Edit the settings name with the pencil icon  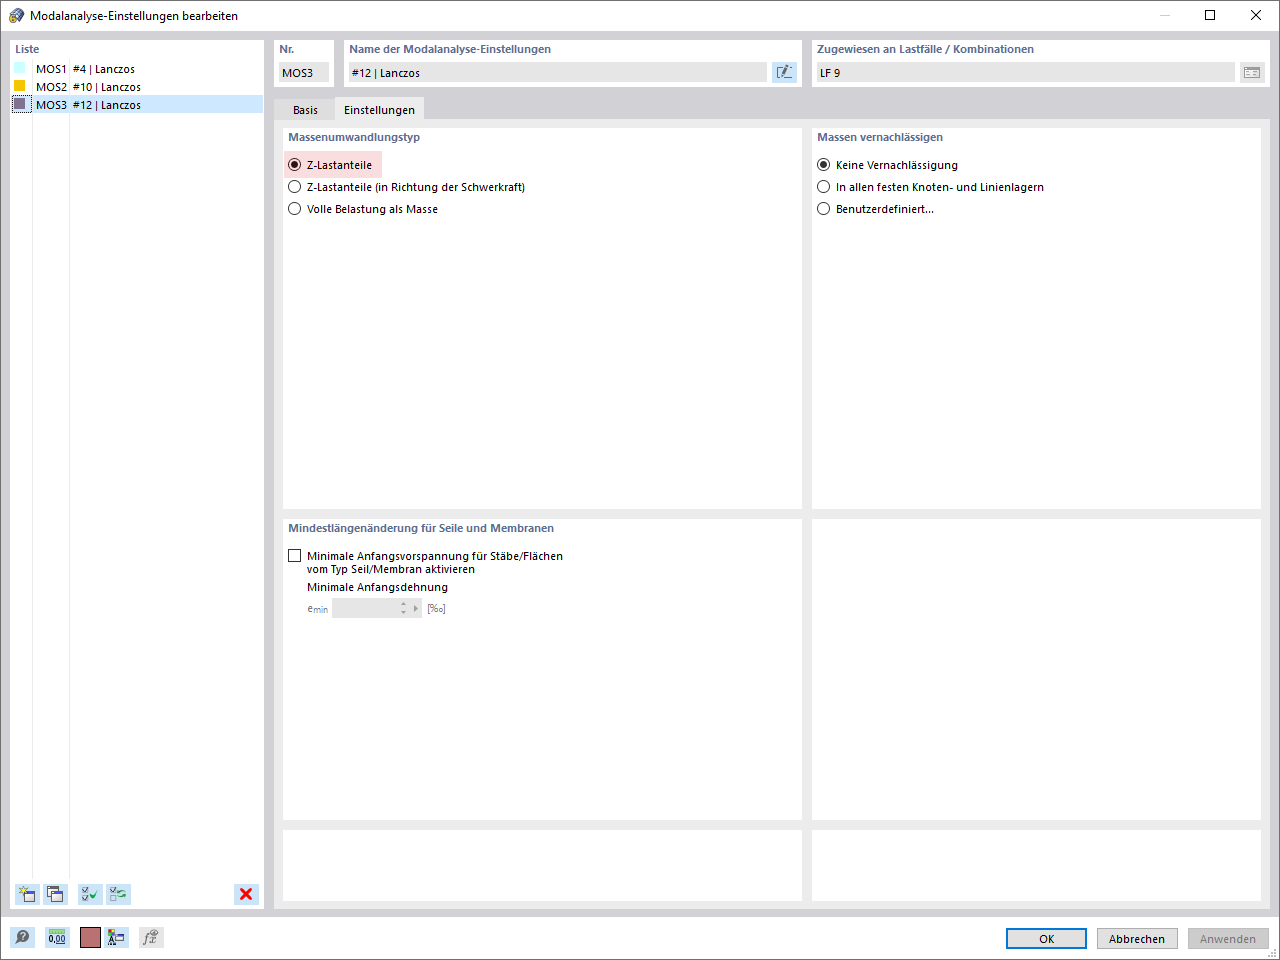point(784,72)
